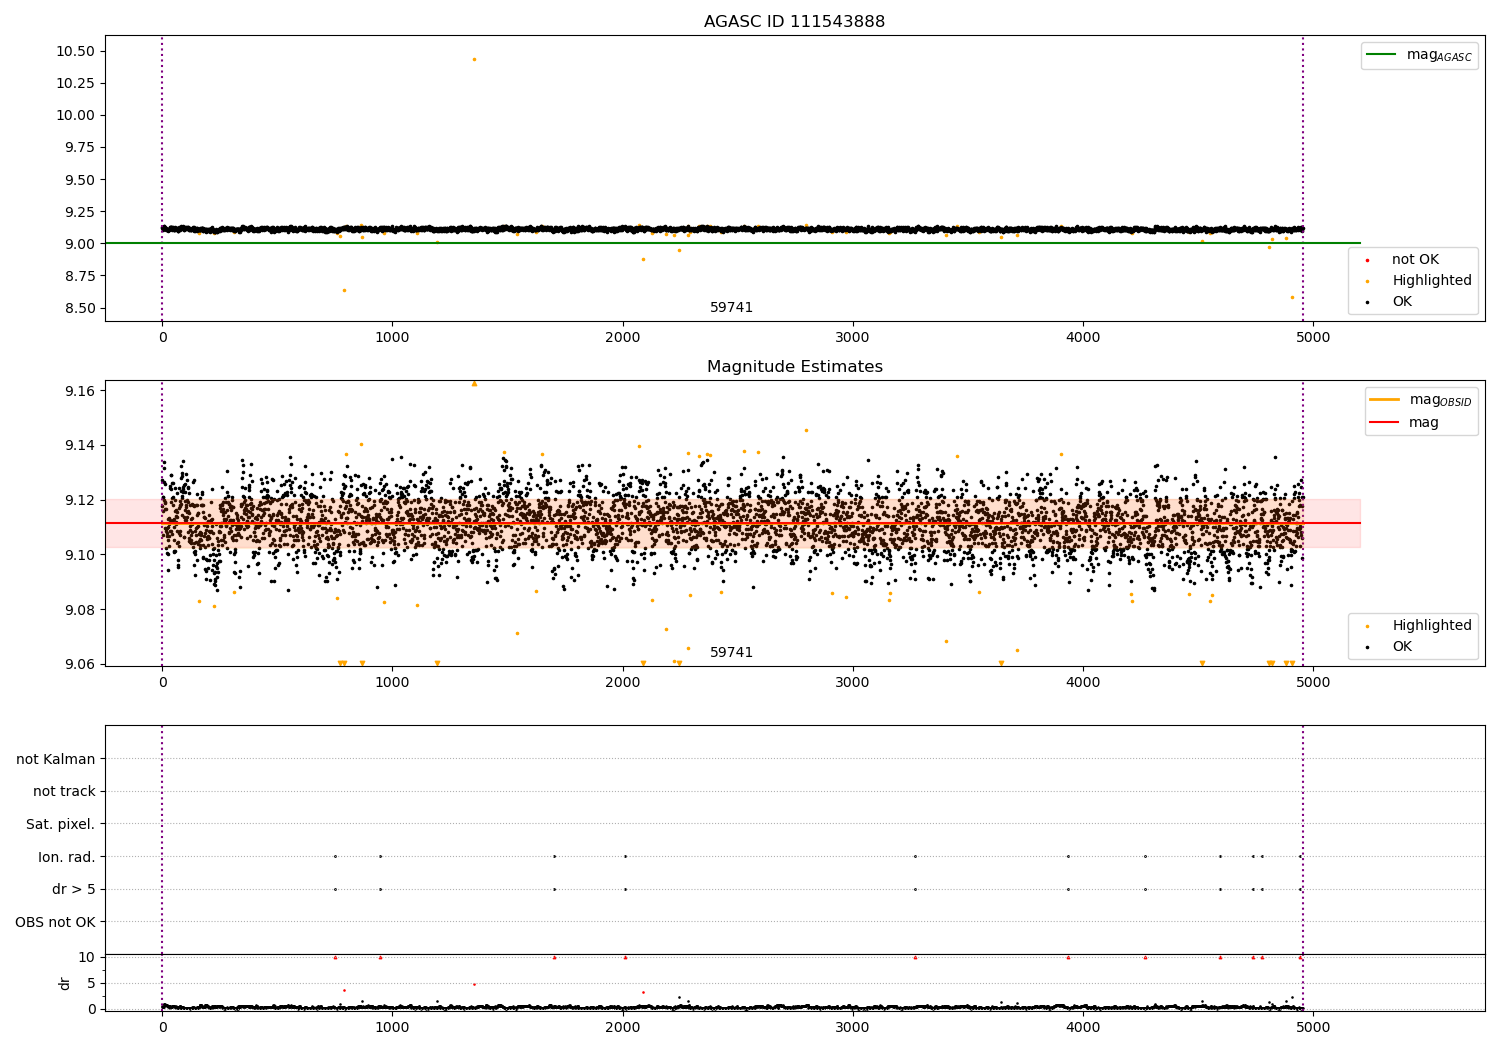Click the '10.00' y-axis tick label
The image size is (1500, 1050).
(75, 115)
